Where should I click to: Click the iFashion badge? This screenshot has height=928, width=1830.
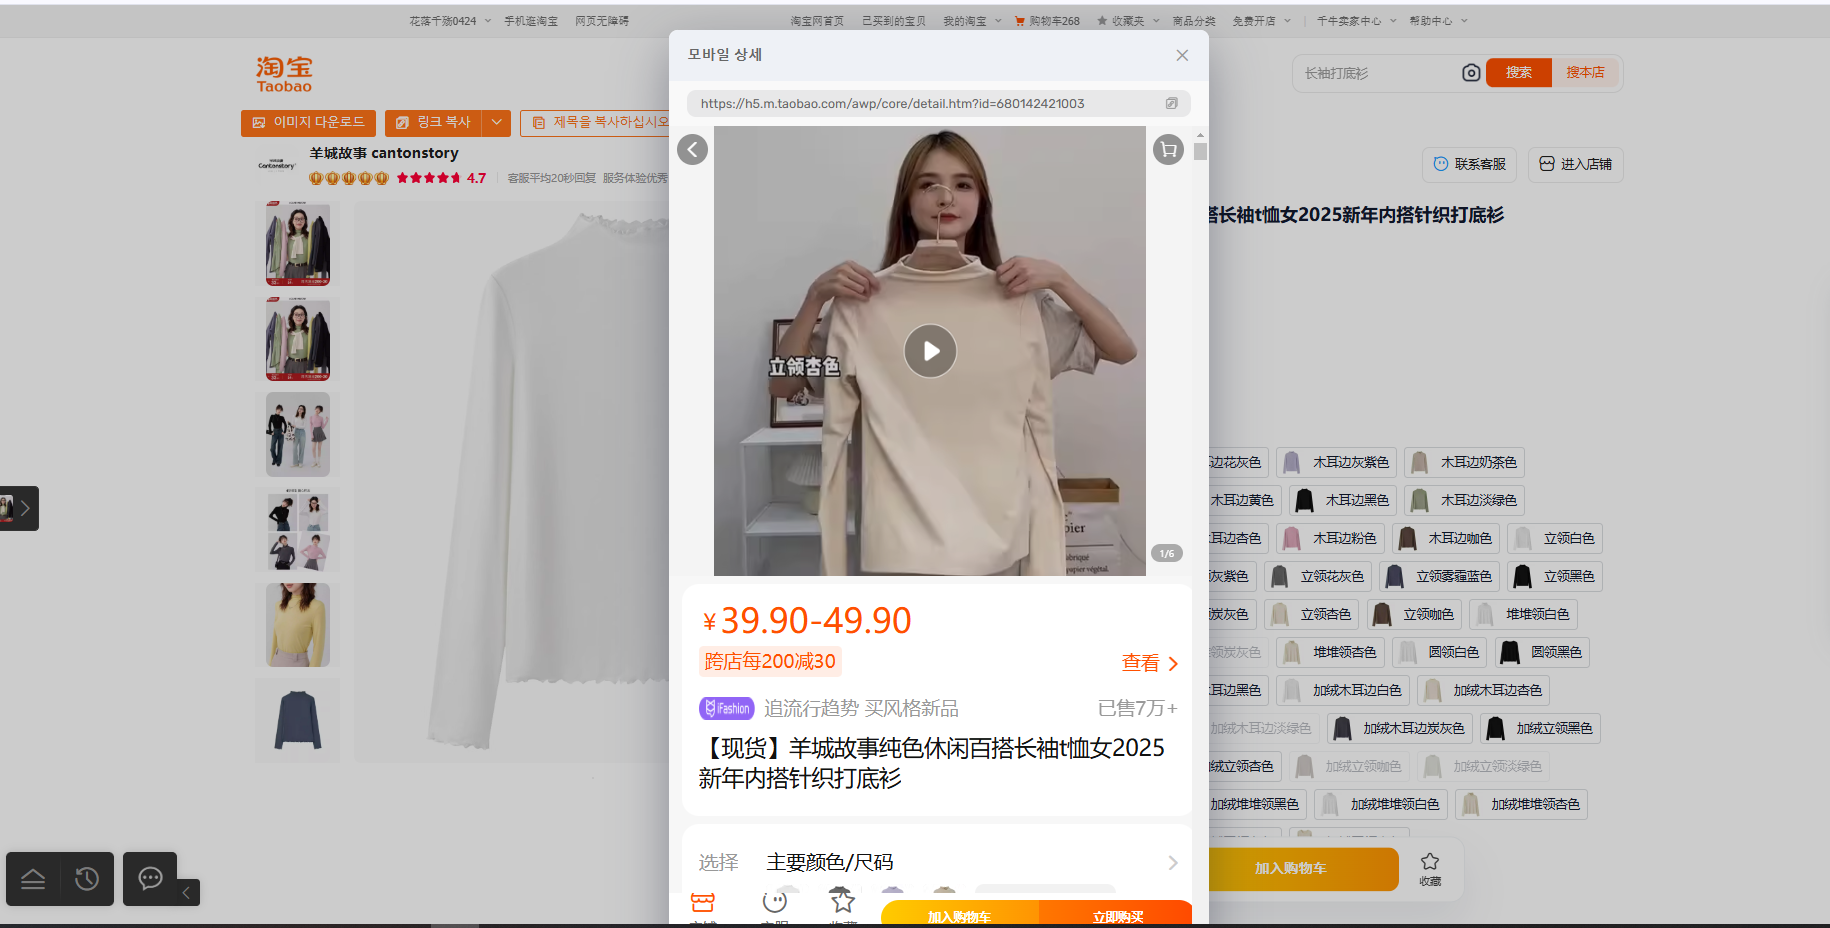pos(726,708)
